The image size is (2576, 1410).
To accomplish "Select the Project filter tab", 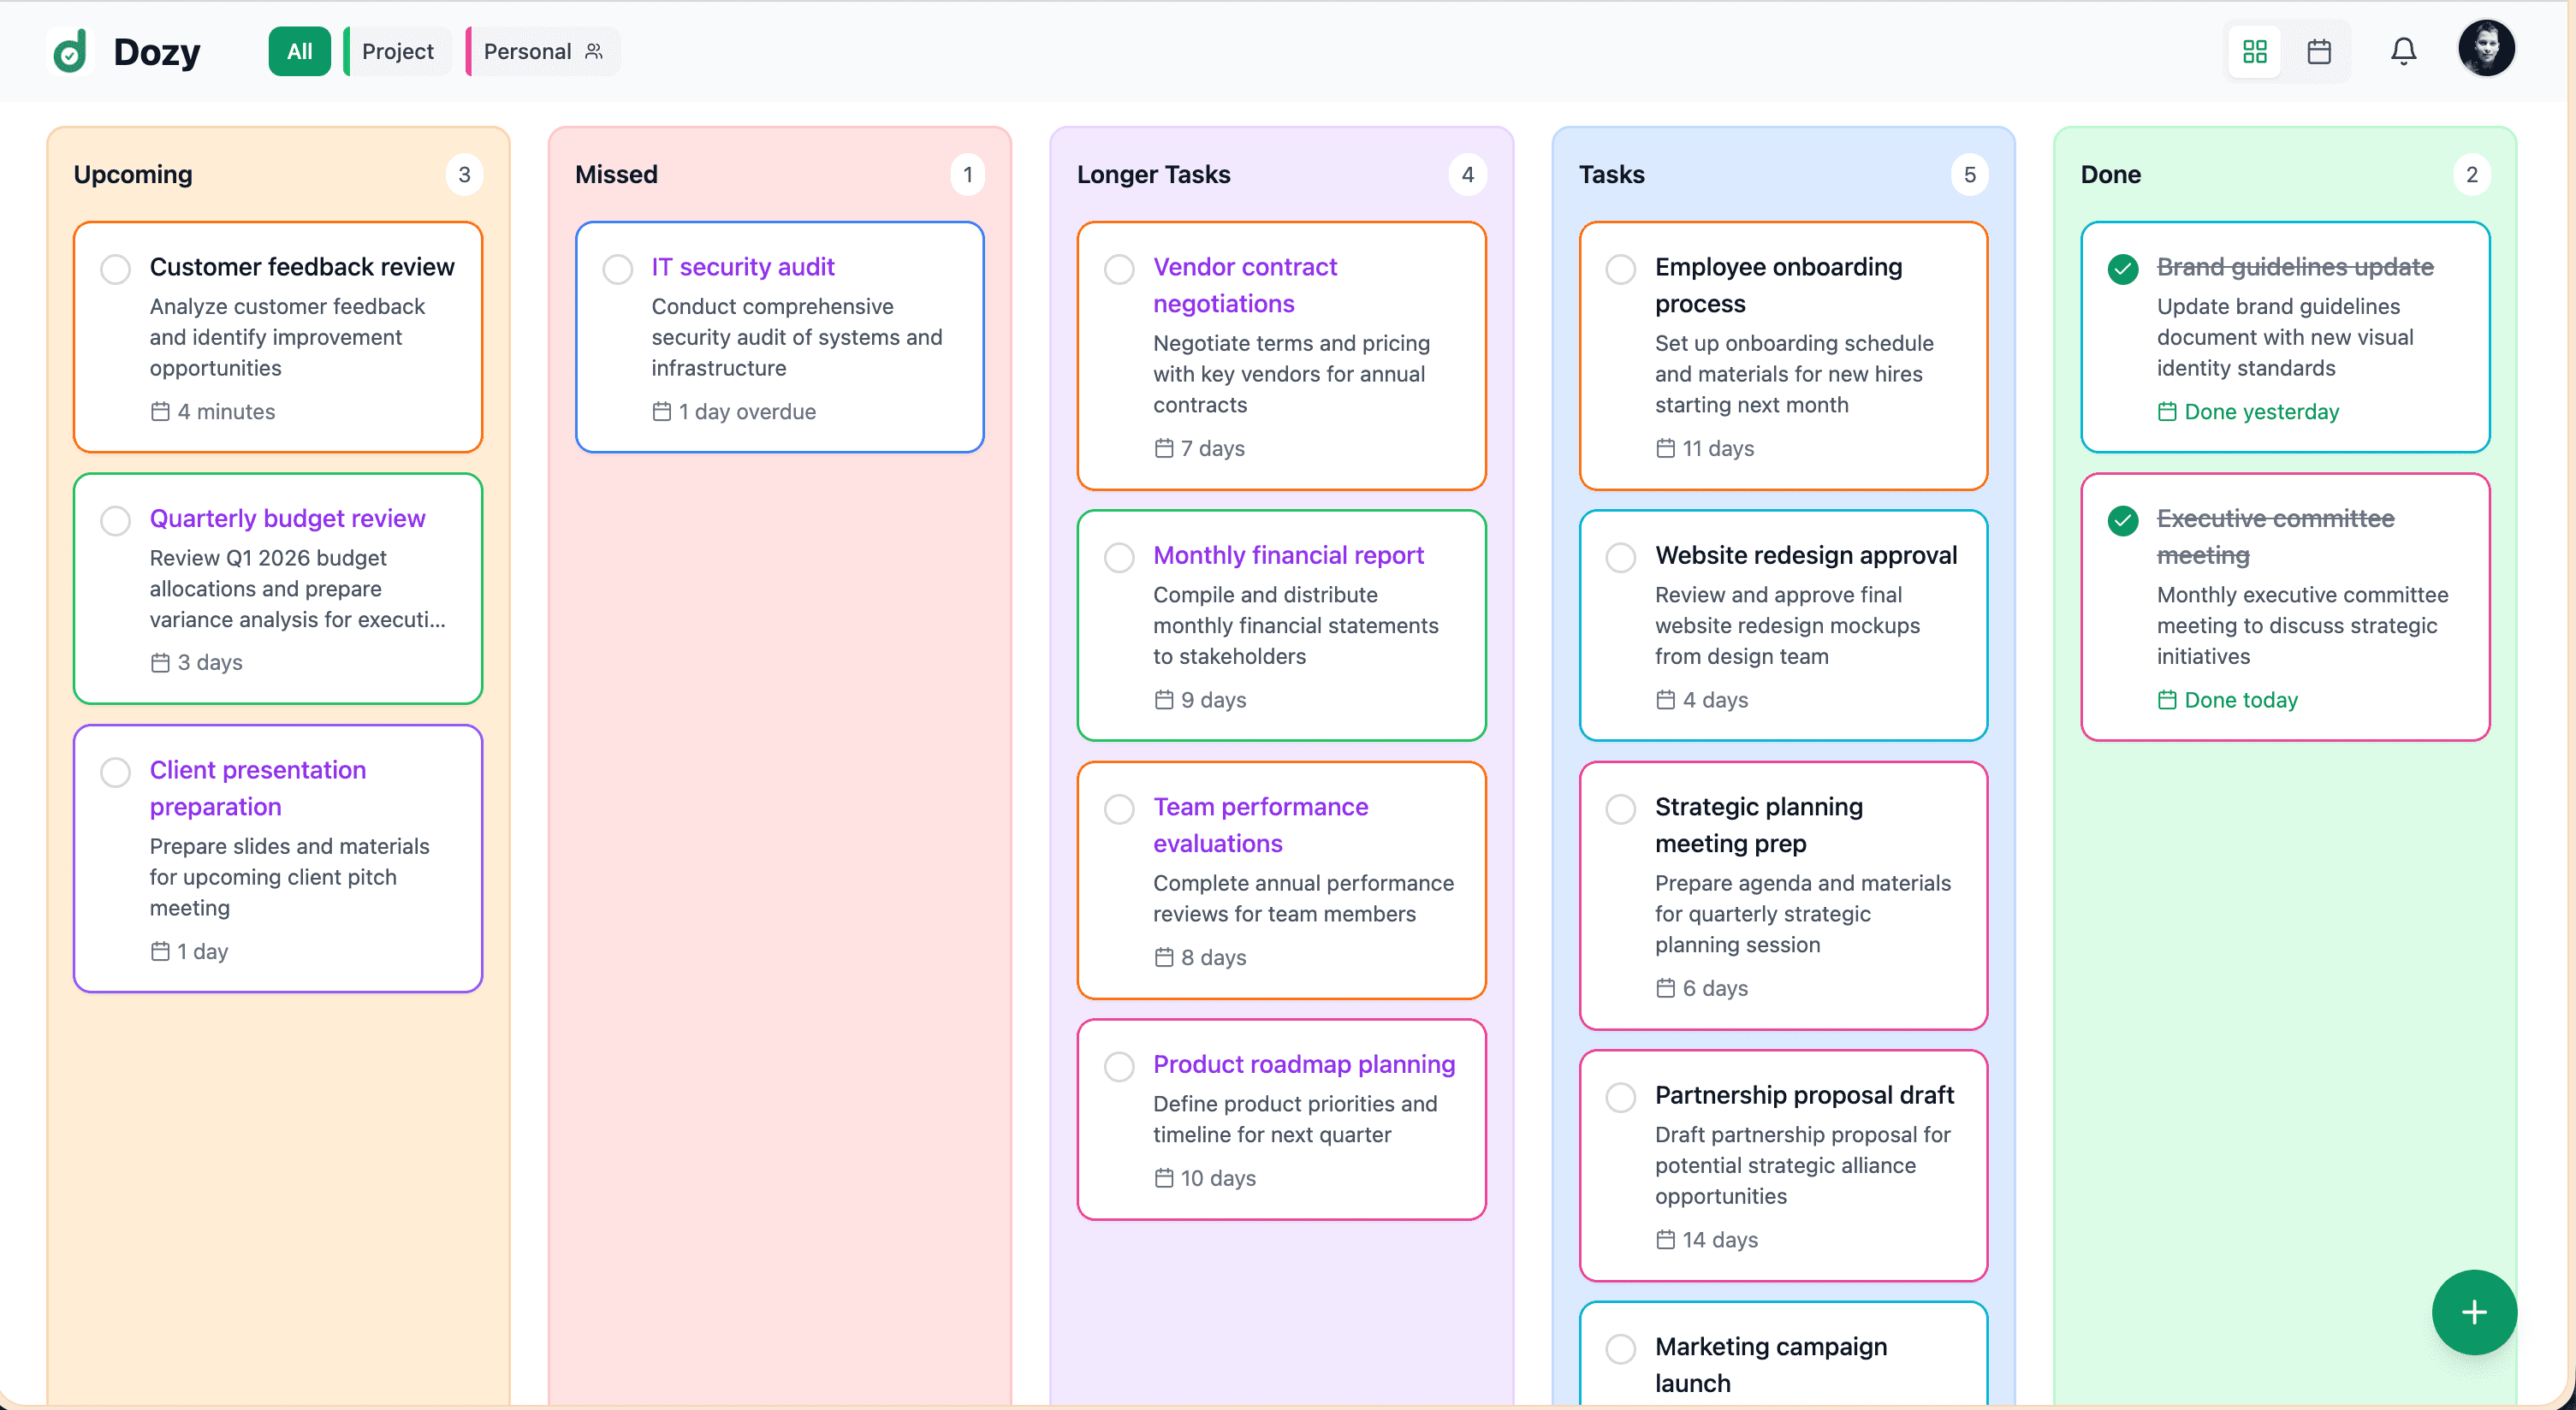I will click(396, 51).
